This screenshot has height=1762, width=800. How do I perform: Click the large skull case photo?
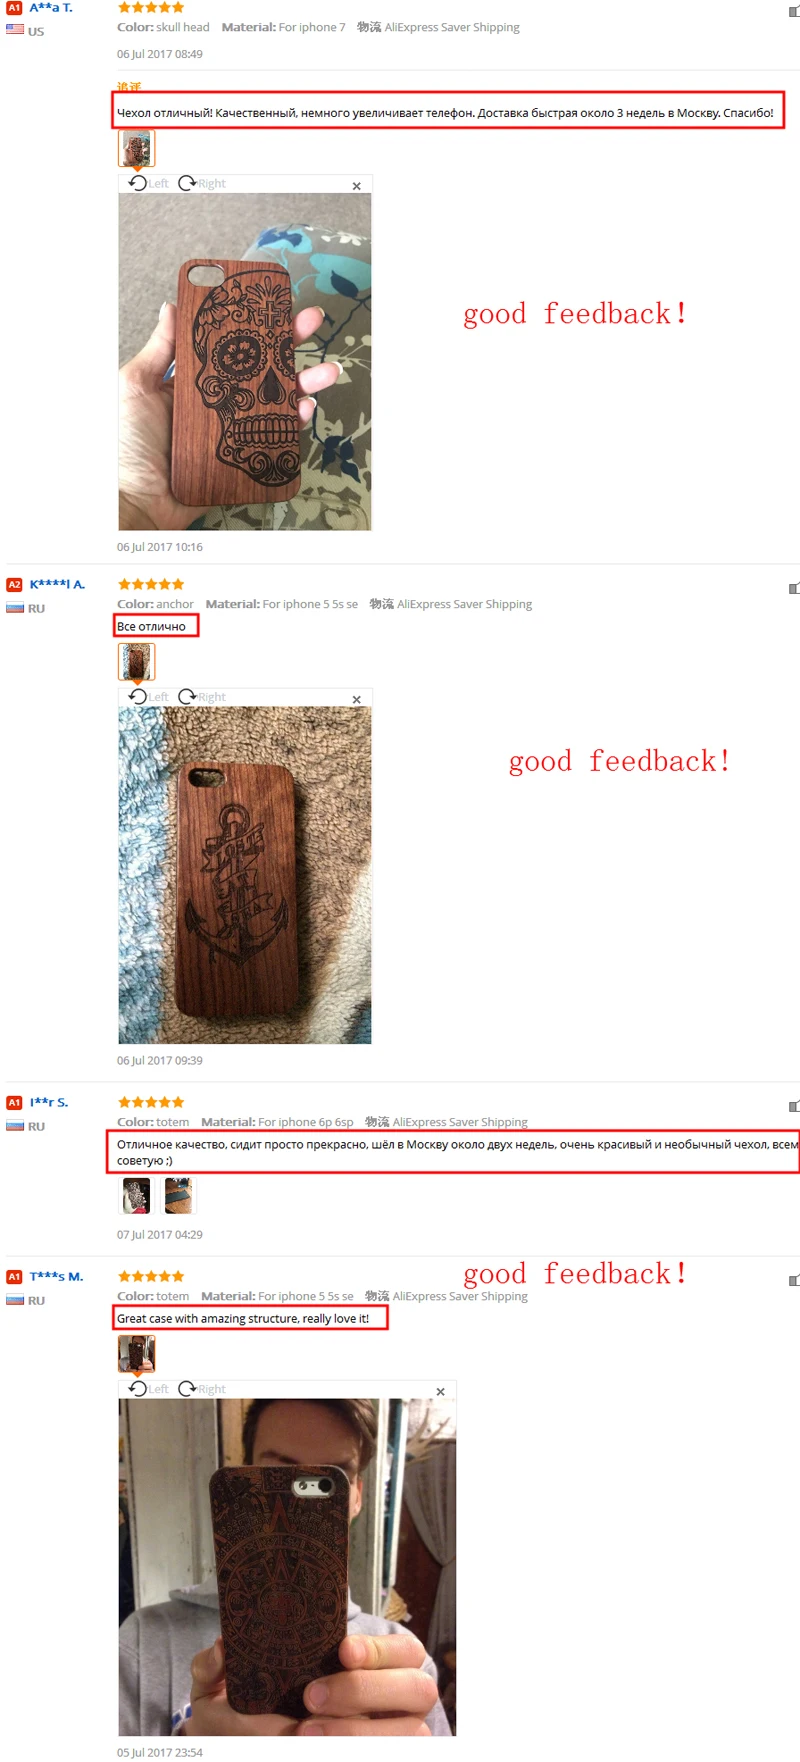(x=245, y=361)
